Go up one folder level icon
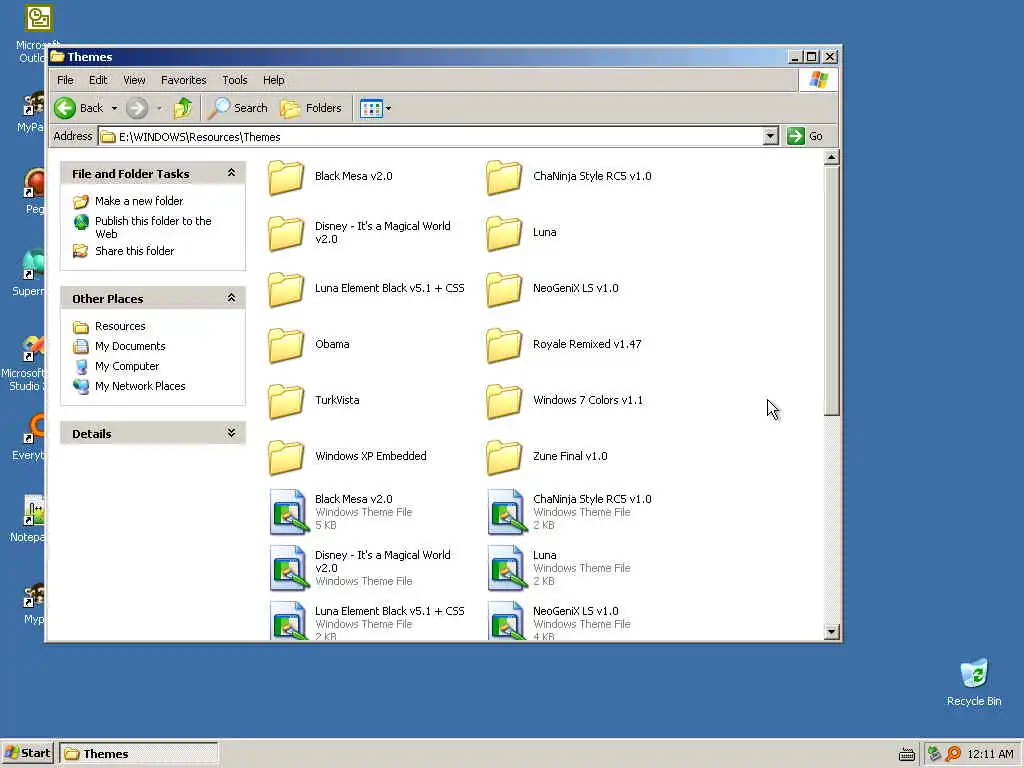The image size is (1024, 768). click(x=183, y=108)
